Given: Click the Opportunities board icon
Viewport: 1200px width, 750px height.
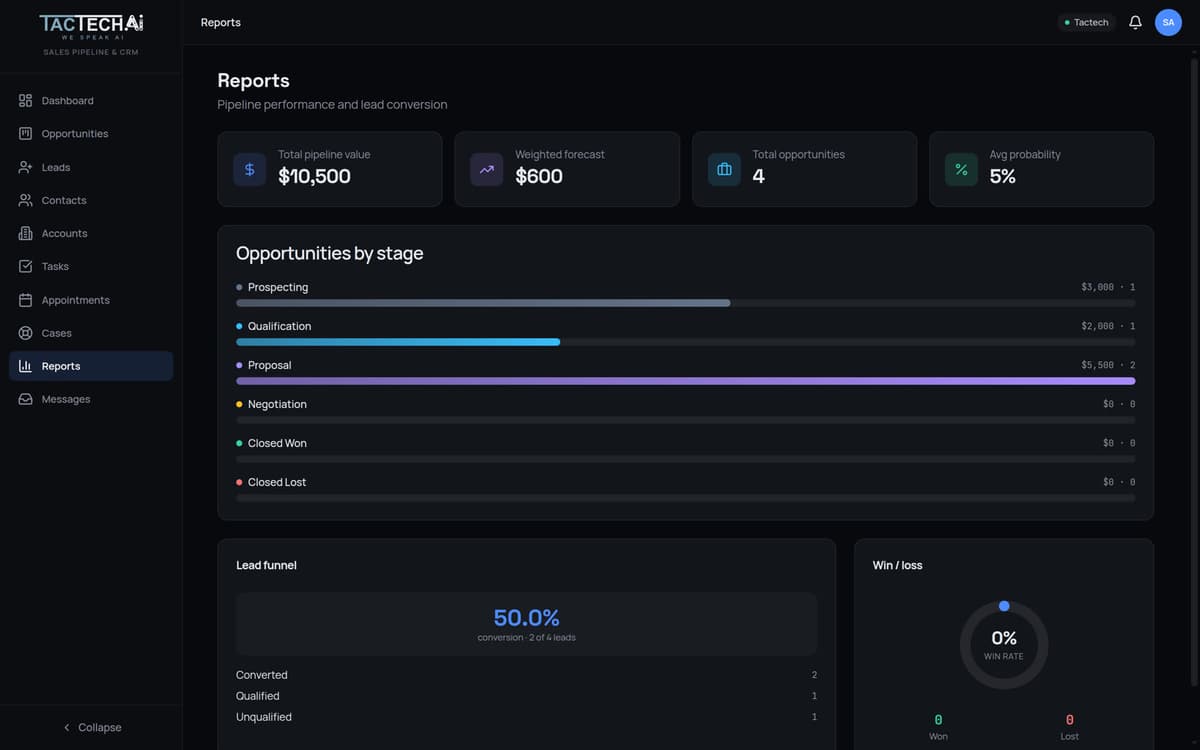Looking at the screenshot, I should click(26, 134).
